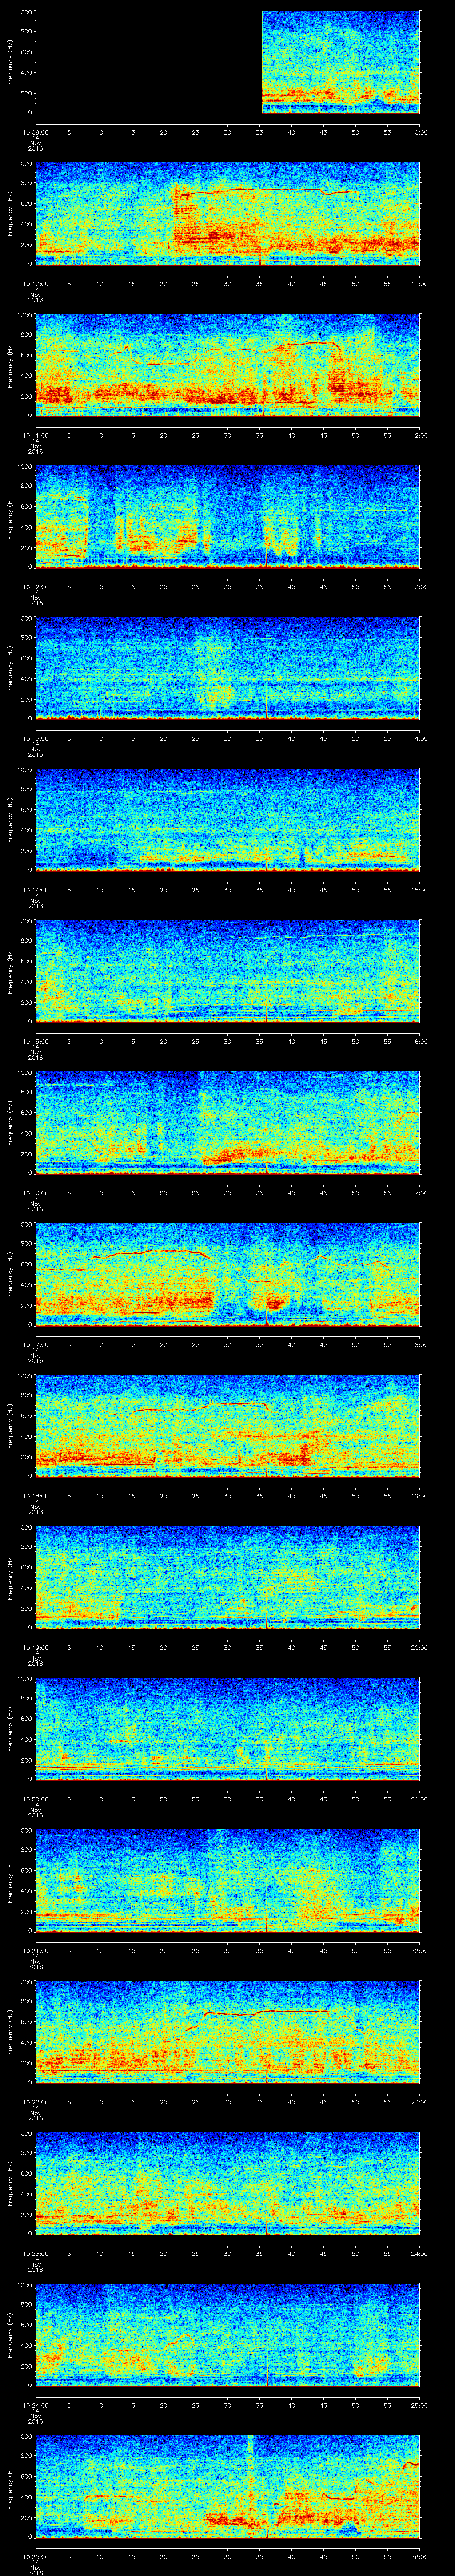Click the 10:18:00 time axis label
Image resolution: width=455 pixels, height=2576 pixels.
point(35,1495)
